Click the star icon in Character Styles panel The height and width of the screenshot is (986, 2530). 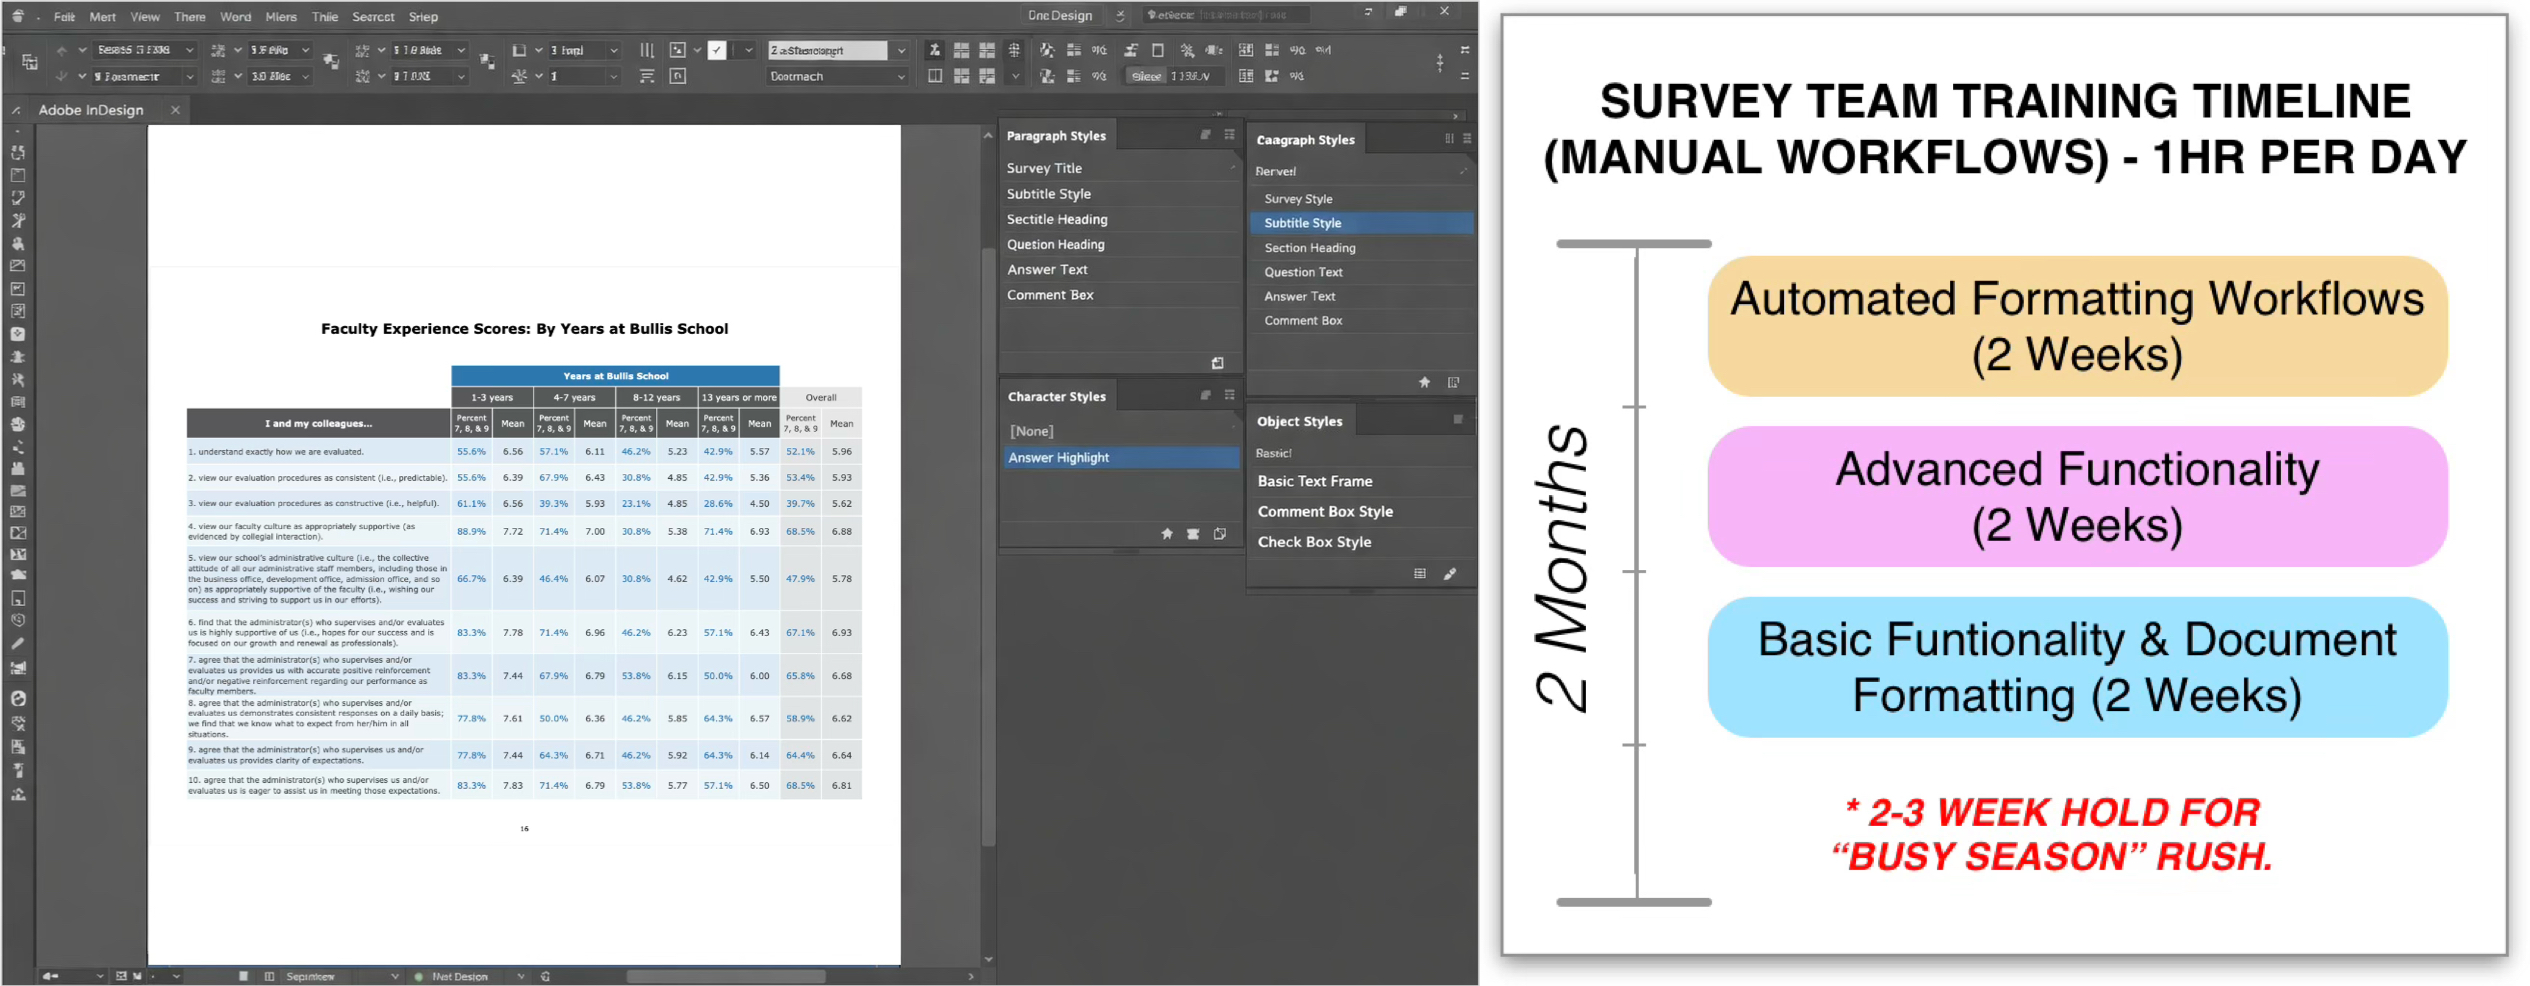coord(1166,534)
